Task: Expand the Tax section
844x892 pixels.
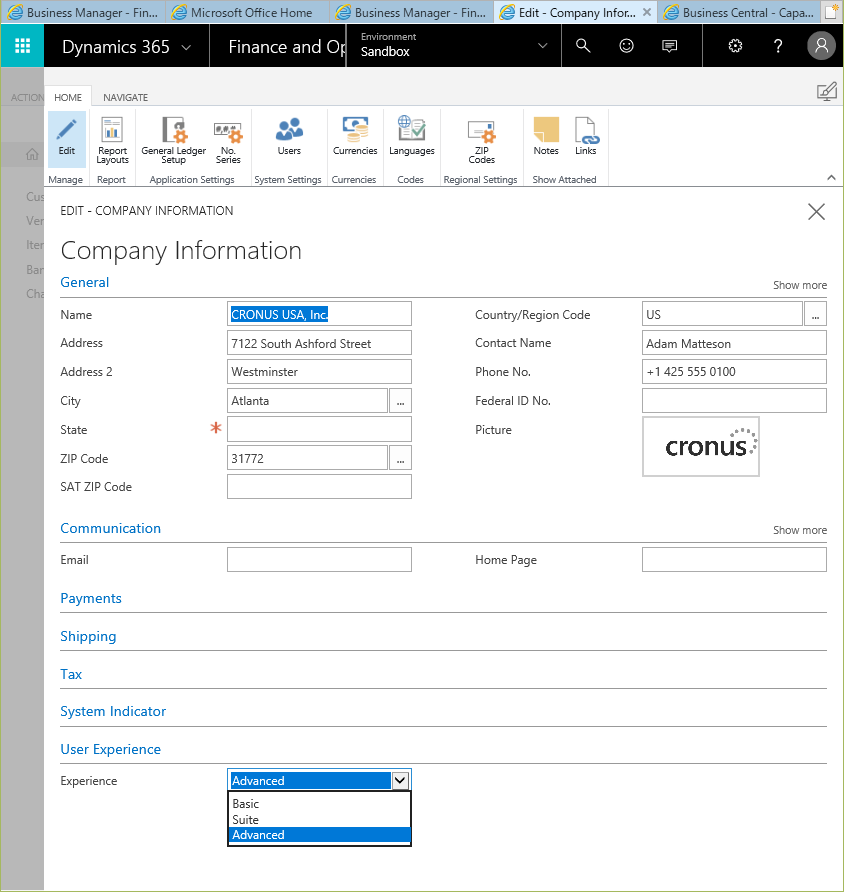Action: [71, 674]
